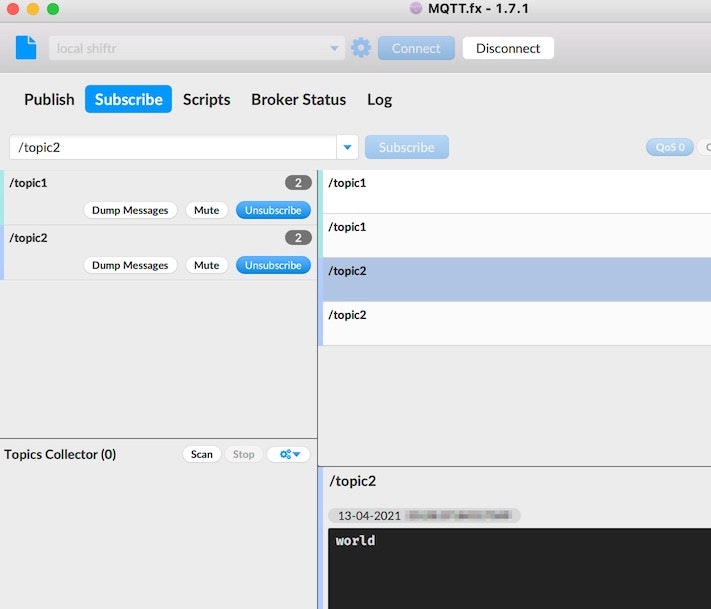The height and width of the screenshot is (609, 711).
Task: Select the first /topic1 received message
Action: [515, 192]
